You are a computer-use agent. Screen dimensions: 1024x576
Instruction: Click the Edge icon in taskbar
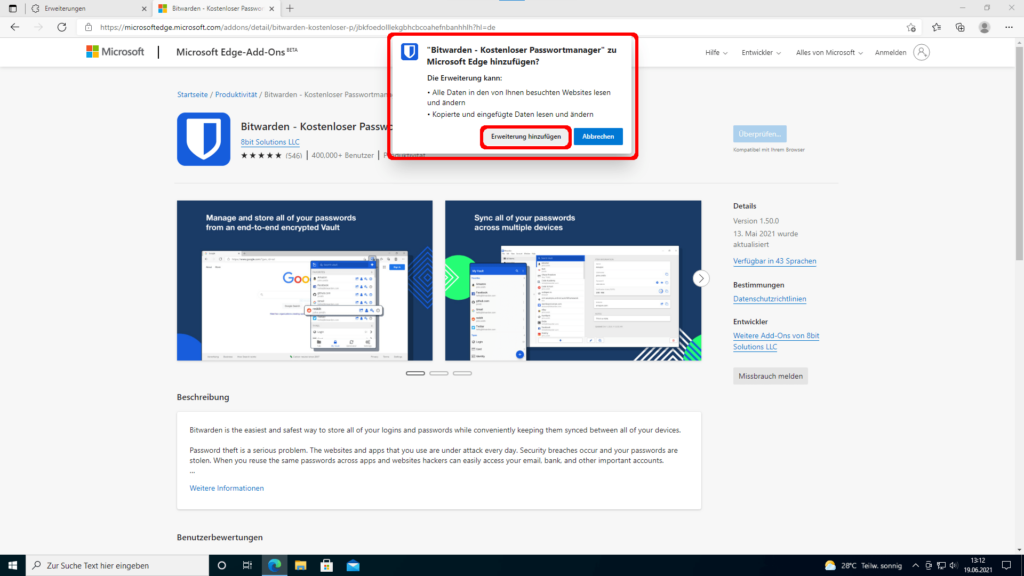(274, 566)
